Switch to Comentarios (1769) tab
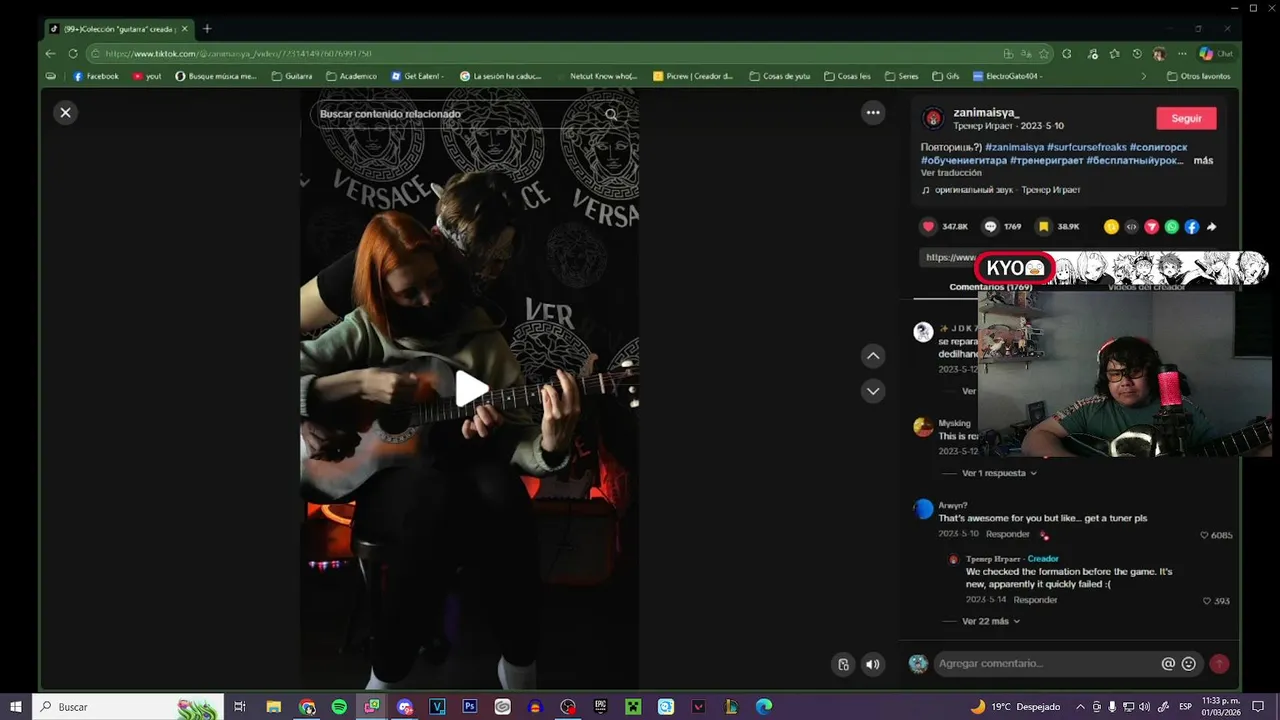 click(x=990, y=287)
